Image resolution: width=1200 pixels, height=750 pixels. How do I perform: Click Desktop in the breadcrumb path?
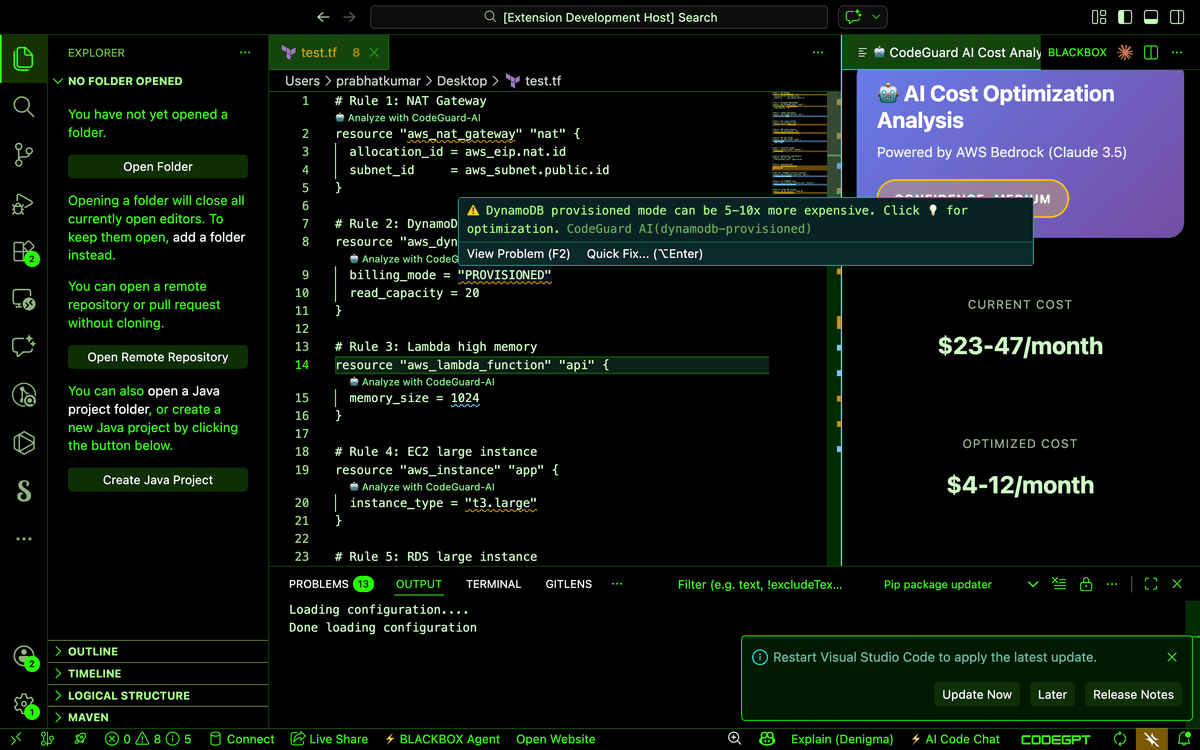pos(462,81)
